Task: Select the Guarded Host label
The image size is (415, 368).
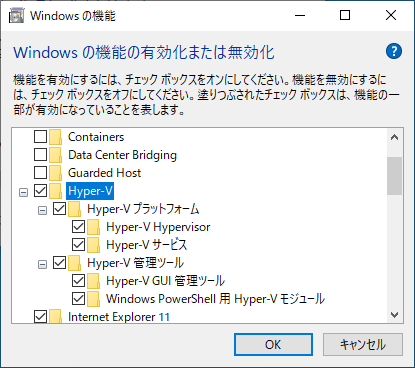Action: [x=104, y=173]
